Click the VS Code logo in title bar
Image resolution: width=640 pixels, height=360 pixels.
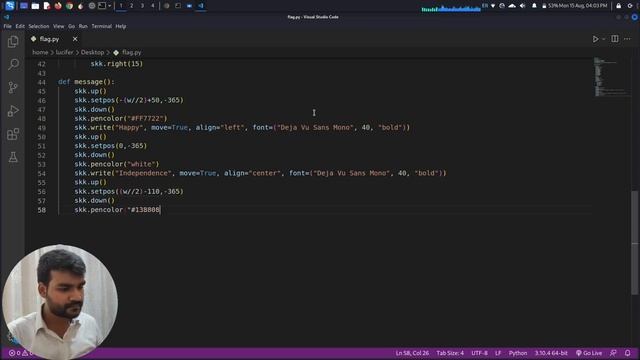6,17
